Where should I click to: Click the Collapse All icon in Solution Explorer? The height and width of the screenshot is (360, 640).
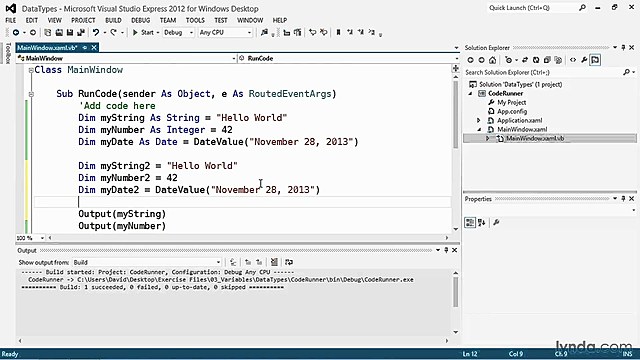(x=547, y=60)
